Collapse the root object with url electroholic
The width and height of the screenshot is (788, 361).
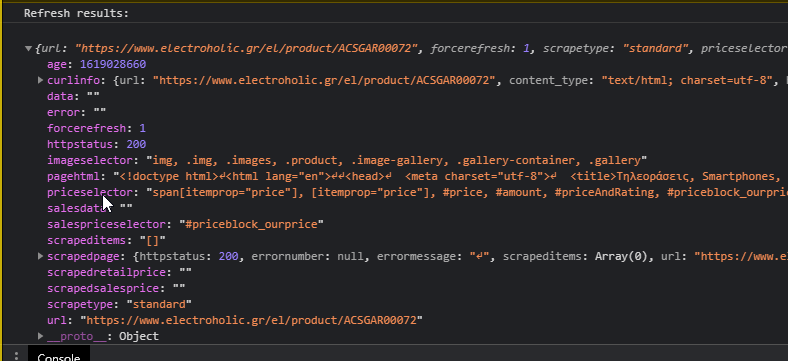pyautogui.click(x=28, y=49)
